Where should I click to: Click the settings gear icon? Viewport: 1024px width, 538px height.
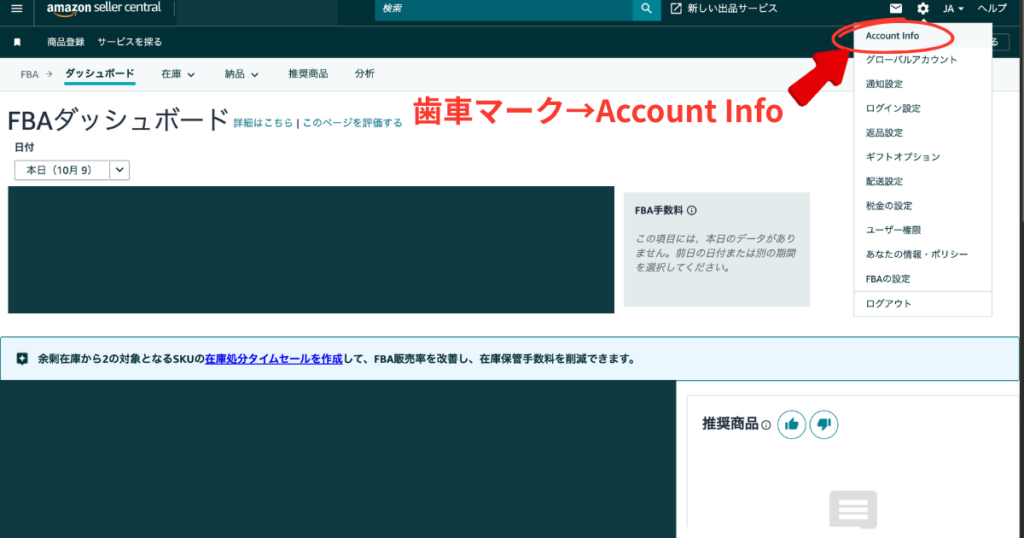(923, 9)
